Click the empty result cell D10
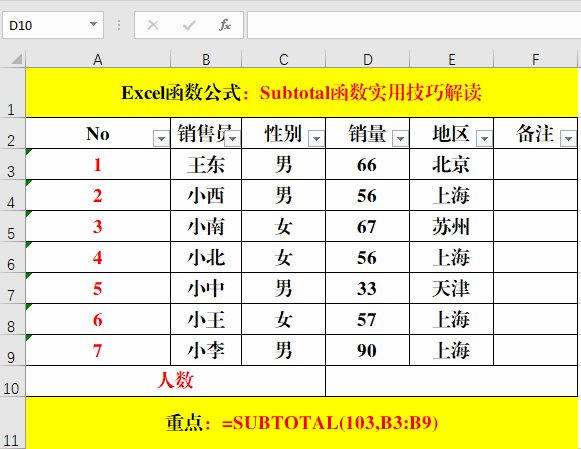This screenshot has height=449, width=581. point(452,381)
